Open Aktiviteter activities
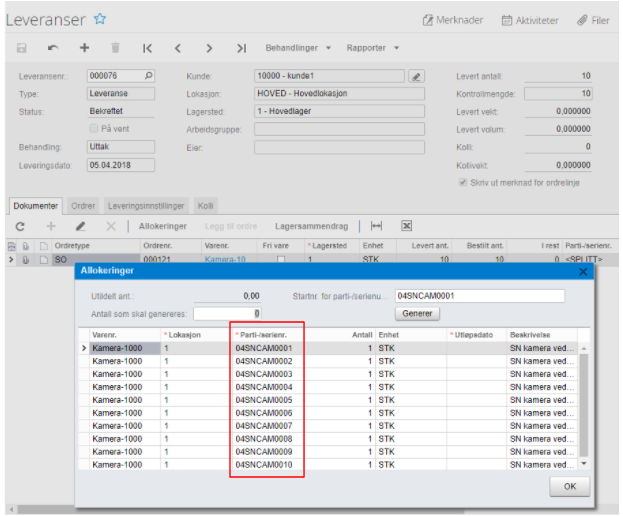The image size is (623, 516). [x=530, y=20]
